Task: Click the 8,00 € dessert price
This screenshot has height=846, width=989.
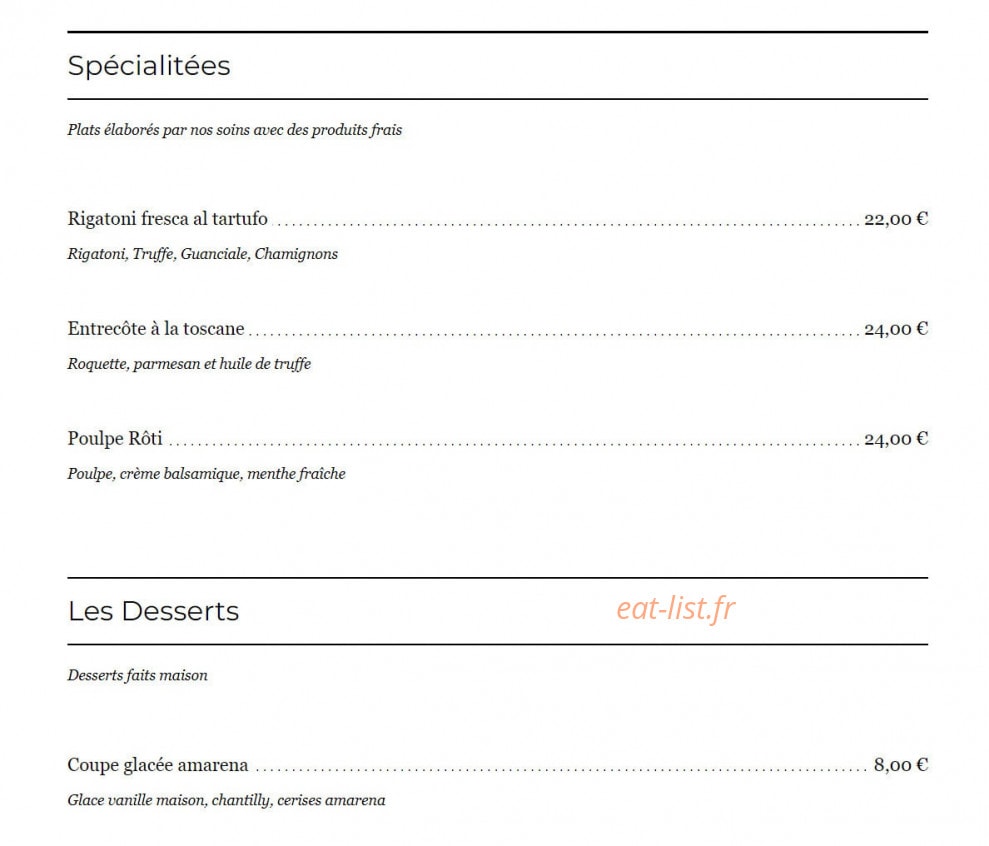Action: pyautogui.click(x=901, y=765)
